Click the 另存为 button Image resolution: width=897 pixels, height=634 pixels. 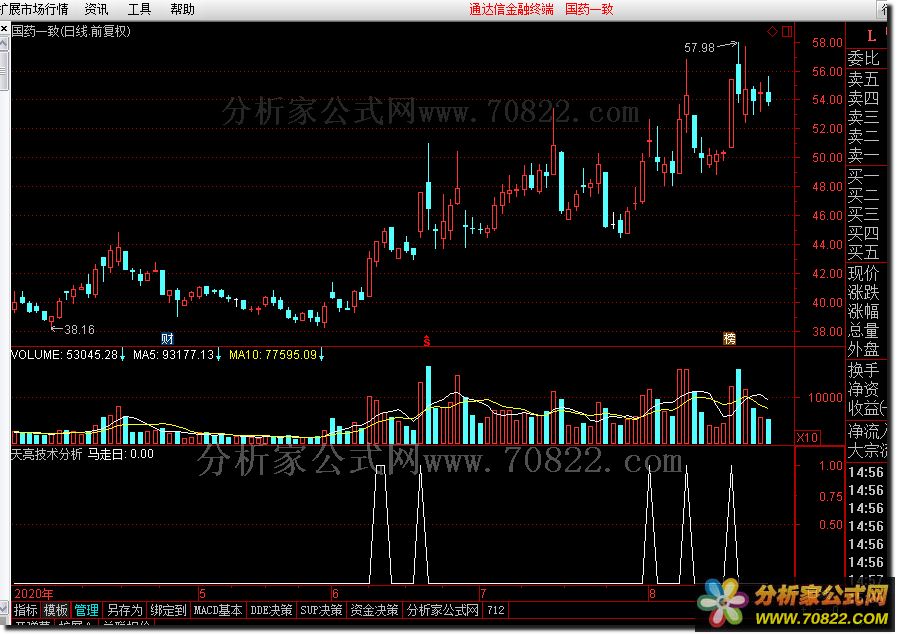(x=125, y=610)
